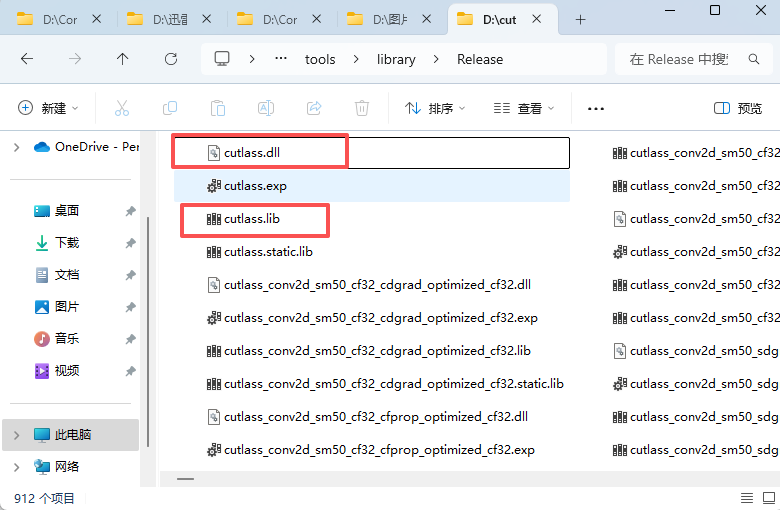Switch to details view in status bar

coord(746,498)
